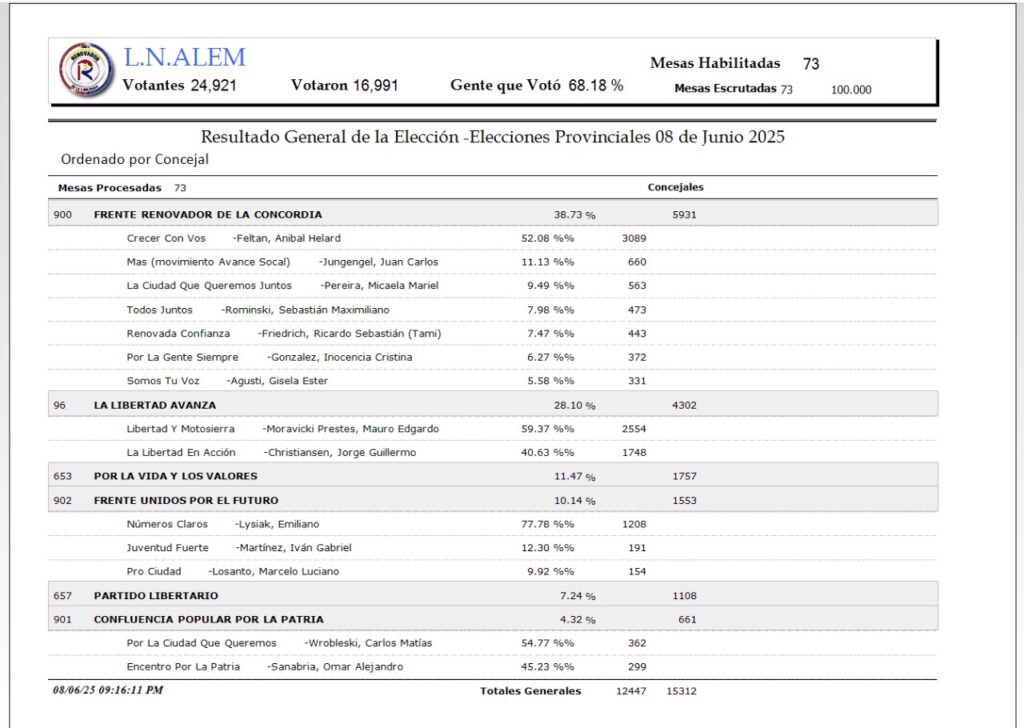Click the Mesas Habilitadas 73 value
The image size is (1024, 728).
click(x=810, y=64)
